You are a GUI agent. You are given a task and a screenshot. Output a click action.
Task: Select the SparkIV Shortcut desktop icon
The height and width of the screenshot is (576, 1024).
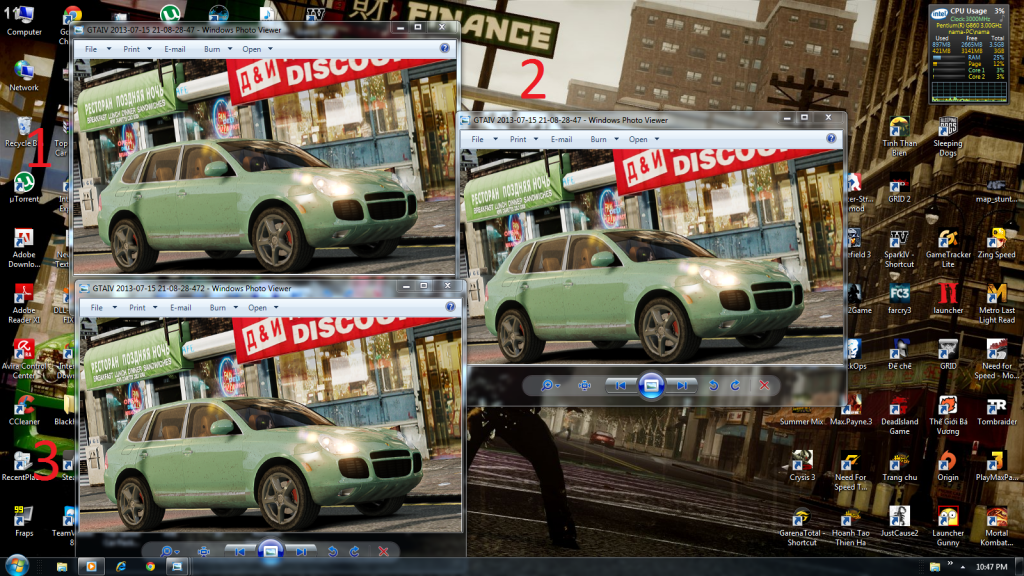click(899, 248)
